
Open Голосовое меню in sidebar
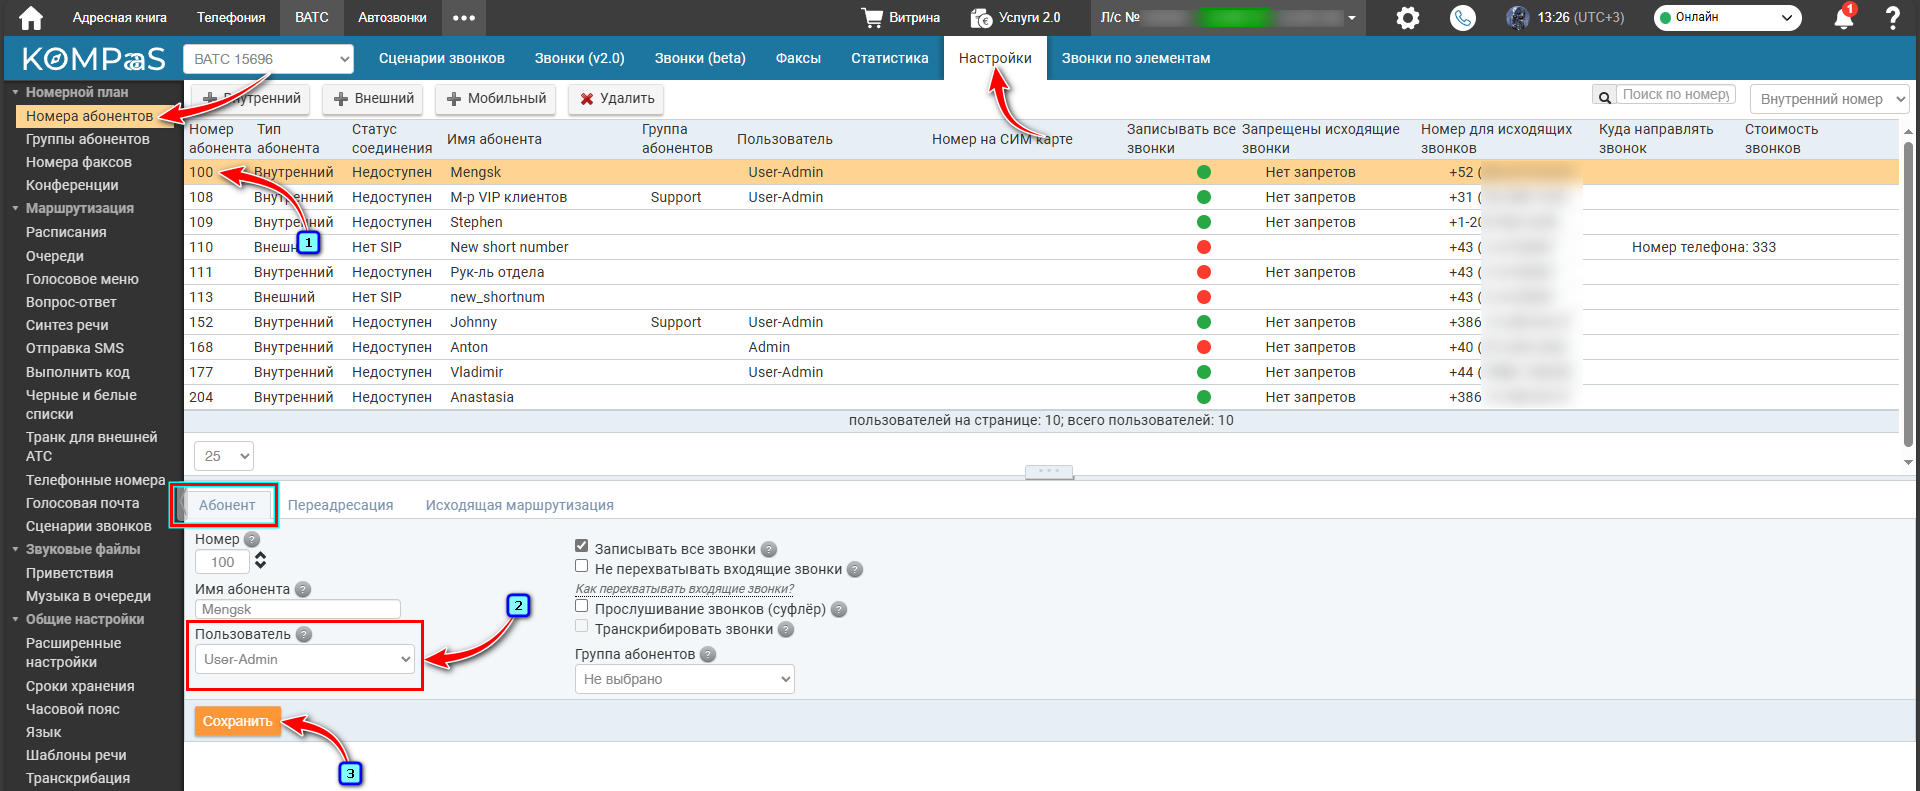click(x=82, y=279)
